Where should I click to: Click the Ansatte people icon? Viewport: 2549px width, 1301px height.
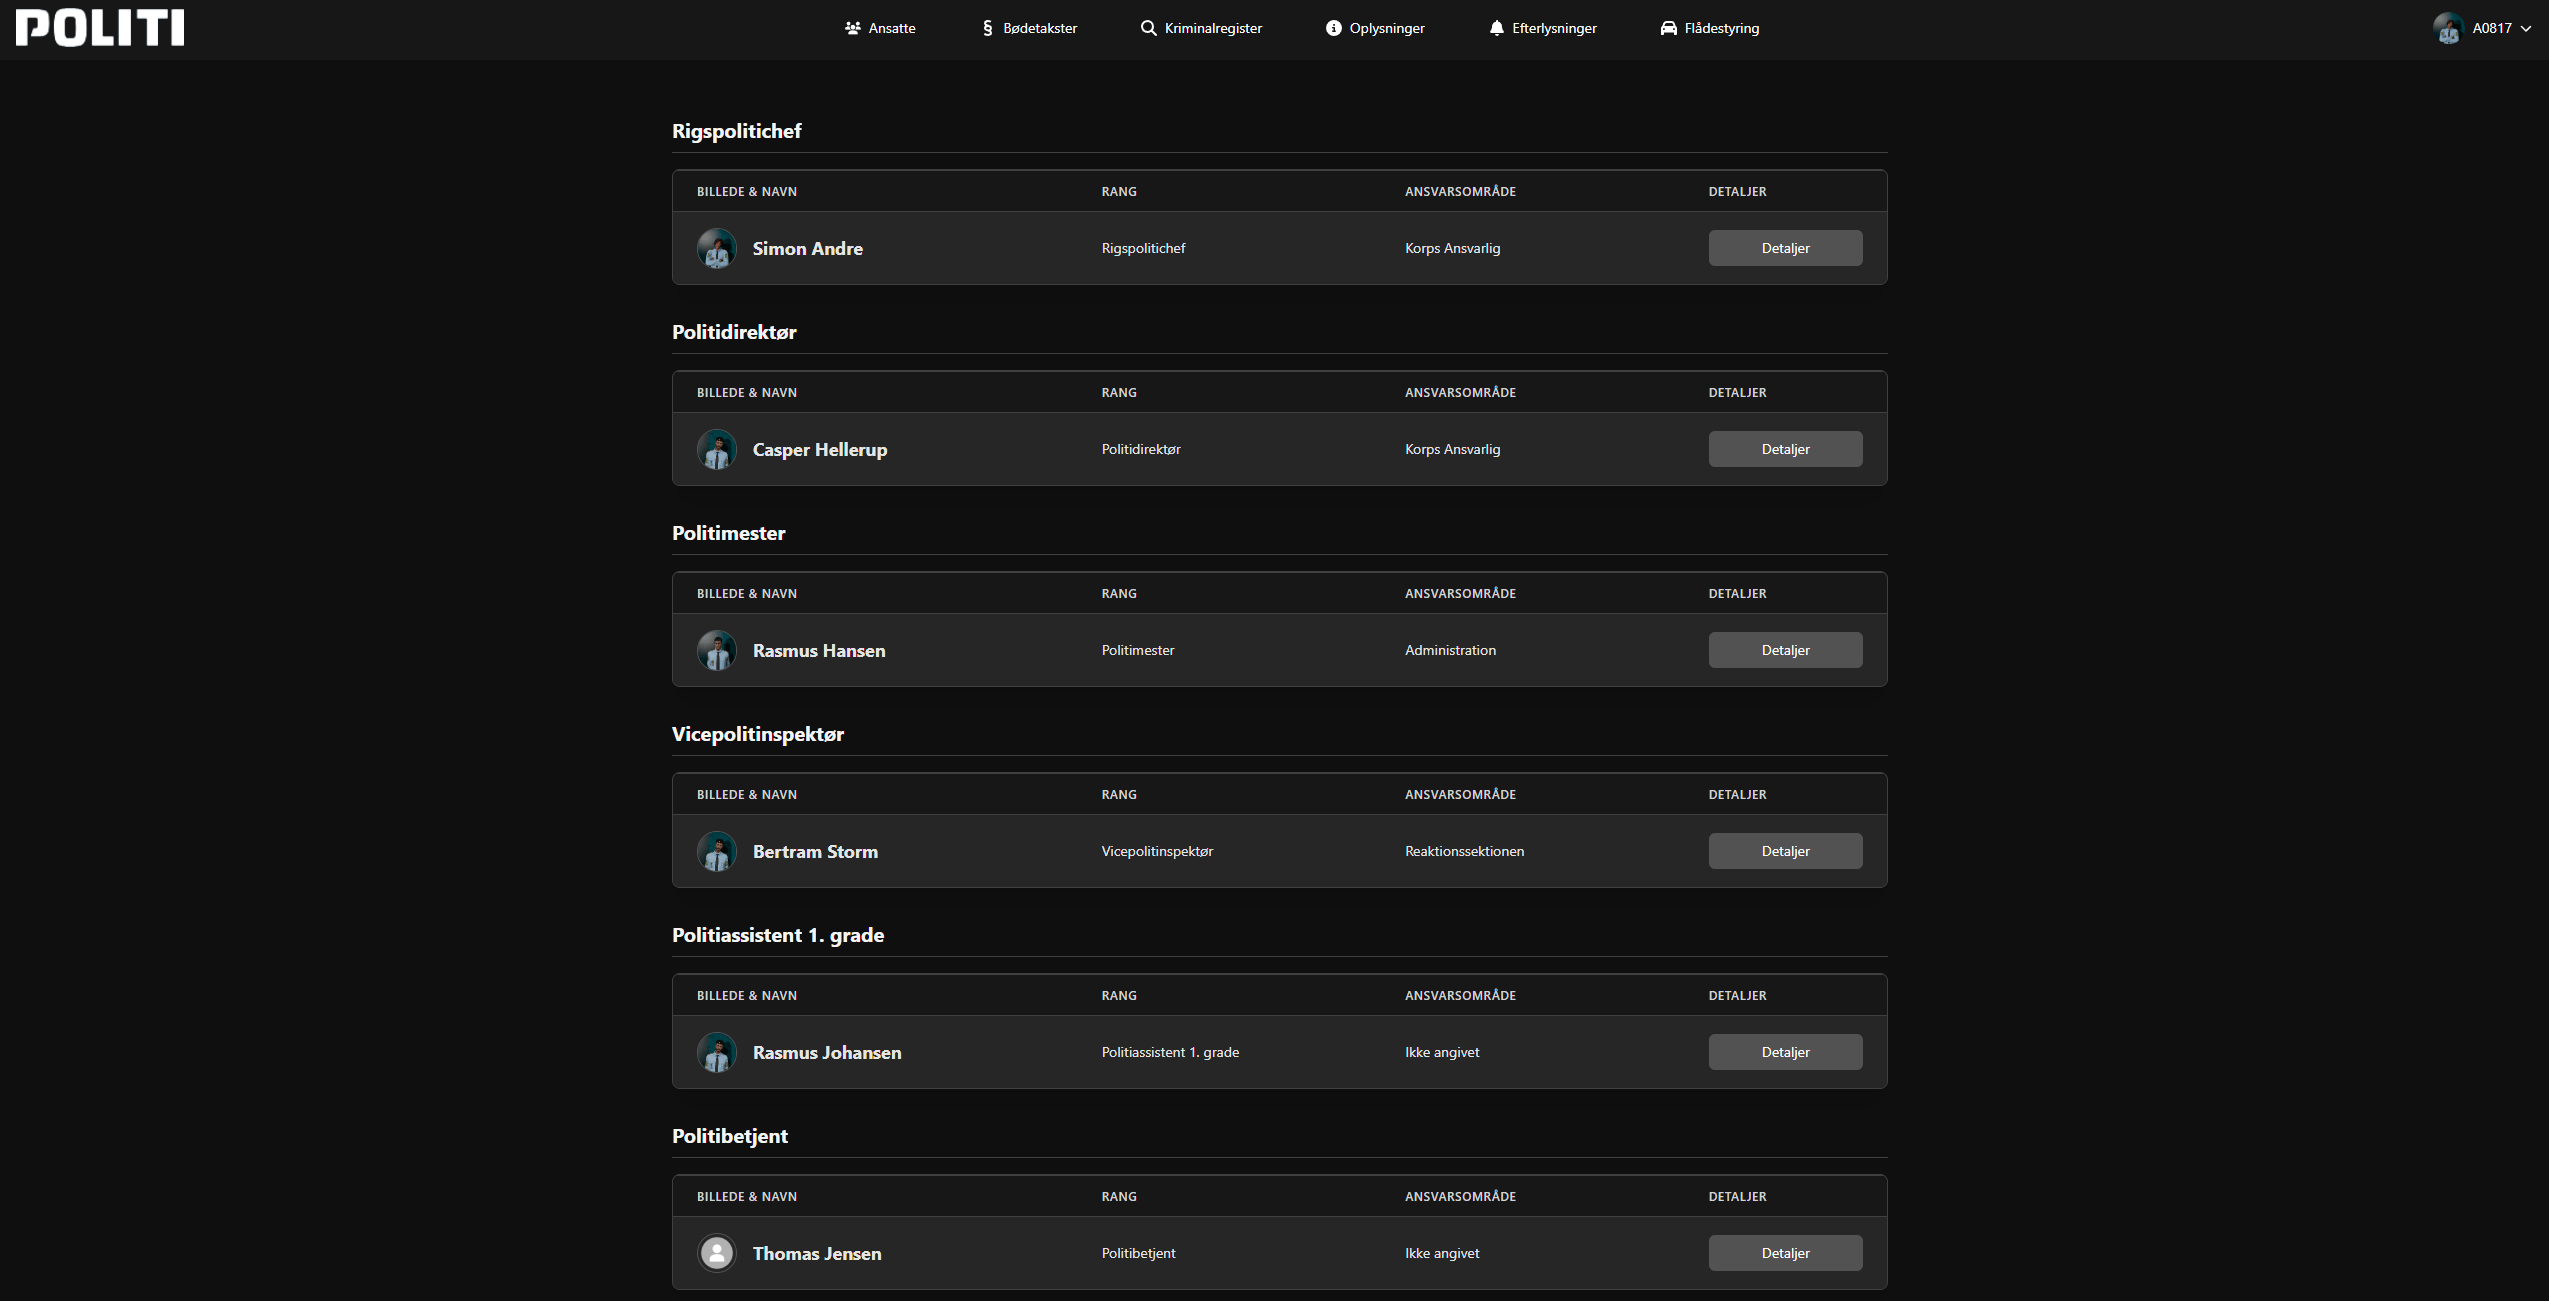click(x=852, y=28)
